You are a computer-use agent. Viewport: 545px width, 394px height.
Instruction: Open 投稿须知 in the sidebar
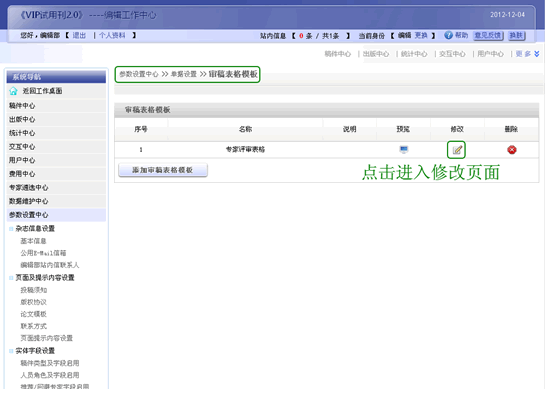pyautogui.click(x=33, y=290)
